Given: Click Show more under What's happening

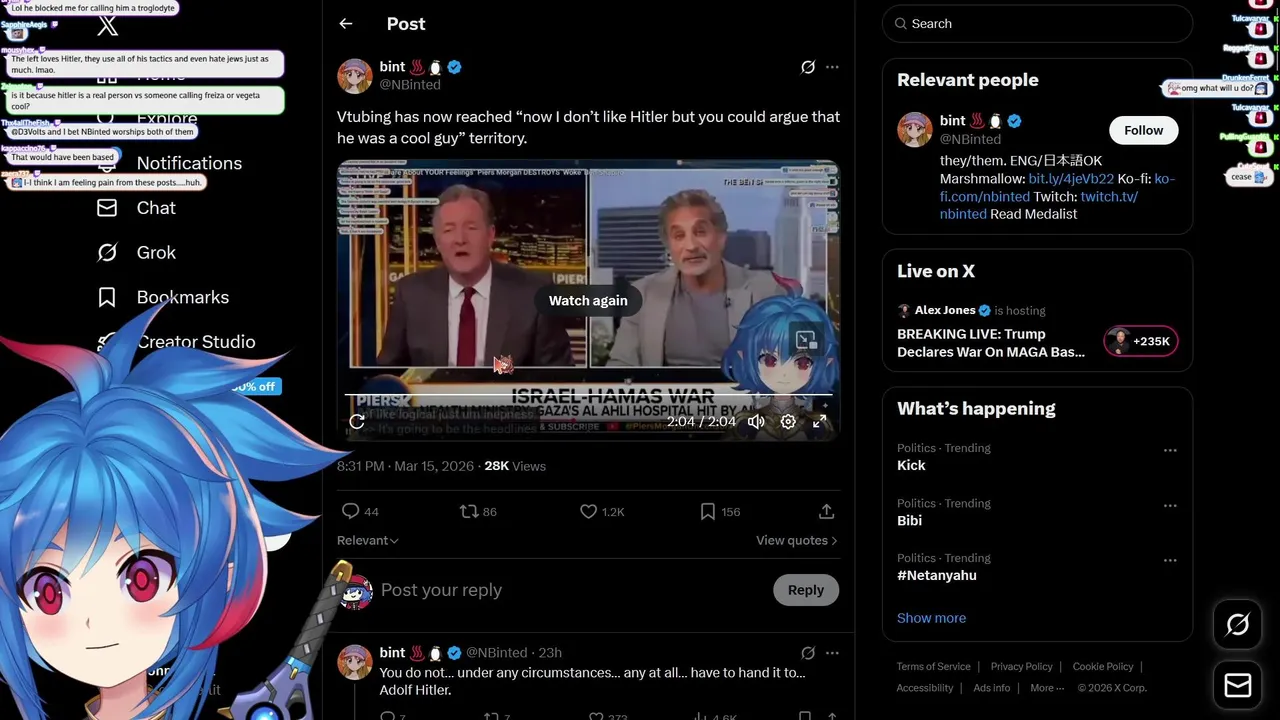Looking at the screenshot, I should (x=931, y=618).
